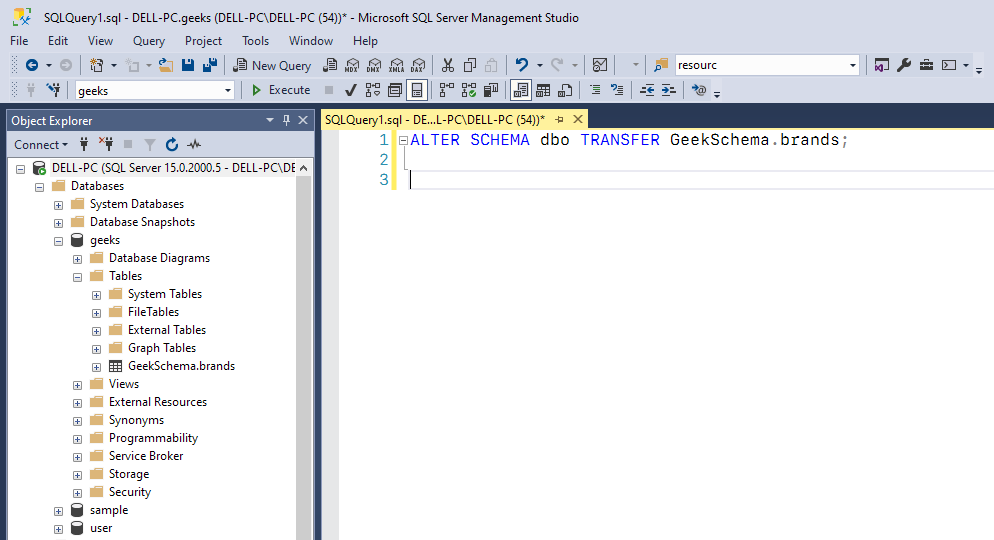Open an XMLA query icon
The width and height of the screenshot is (994, 540).
coord(396,65)
